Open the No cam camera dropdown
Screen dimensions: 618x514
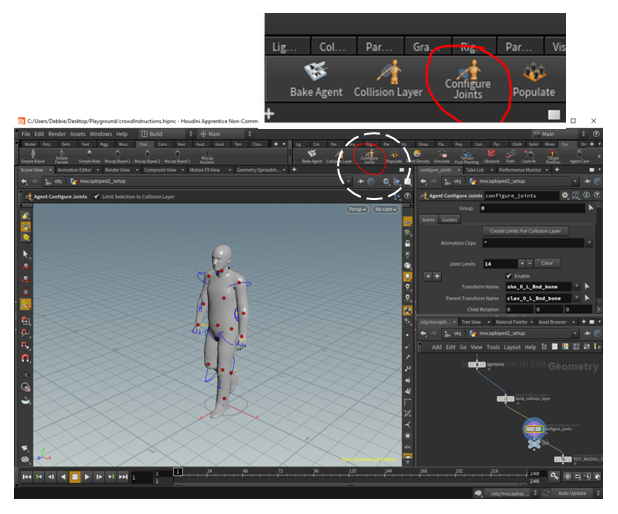(x=385, y=210)
